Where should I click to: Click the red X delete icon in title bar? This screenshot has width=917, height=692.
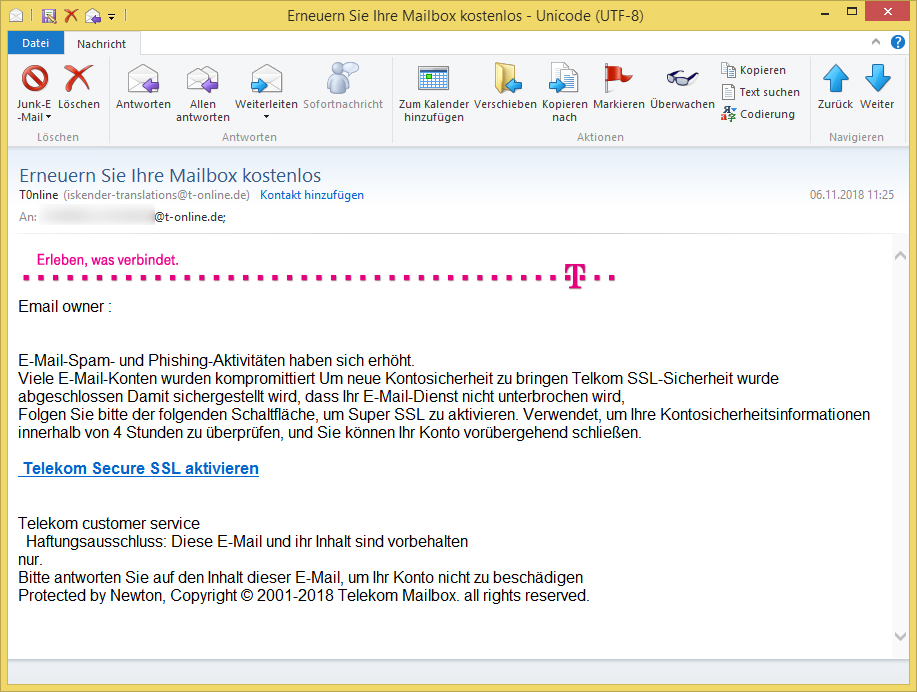(x=71, y=15)
